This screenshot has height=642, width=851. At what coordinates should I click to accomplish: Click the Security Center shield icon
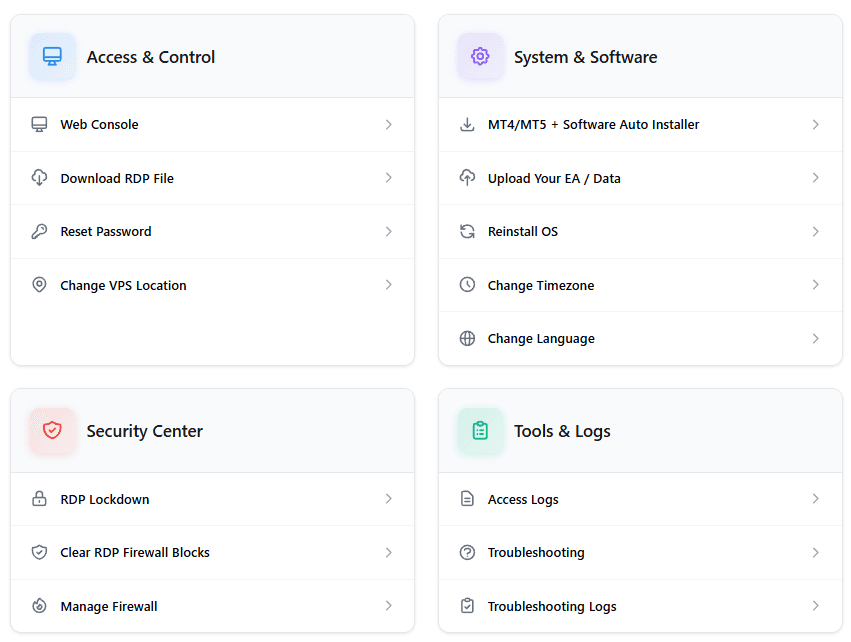pyautogui.click(x=52, y=430)
